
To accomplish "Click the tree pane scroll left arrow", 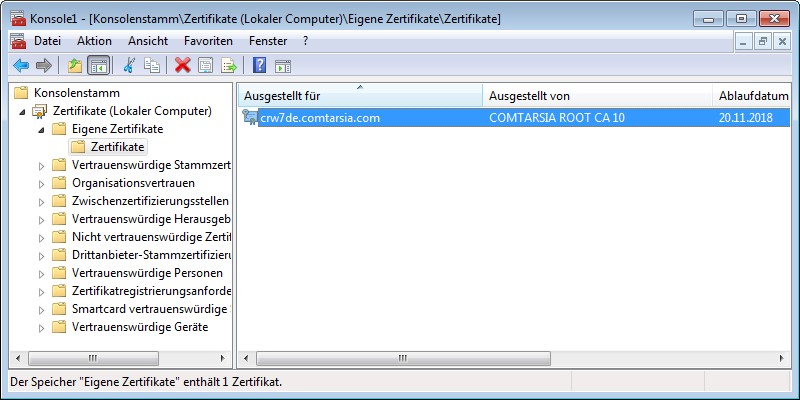I will pos(18,358).
